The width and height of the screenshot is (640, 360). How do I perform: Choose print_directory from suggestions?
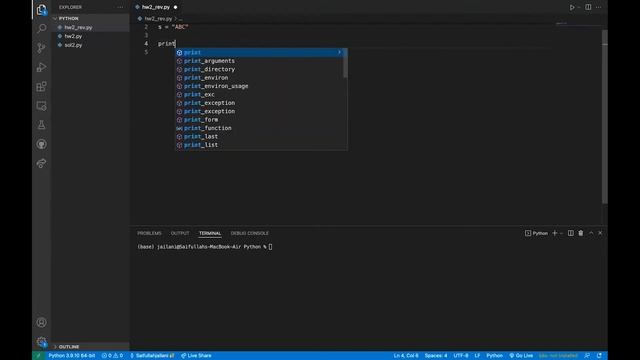[x=260, y=69]
